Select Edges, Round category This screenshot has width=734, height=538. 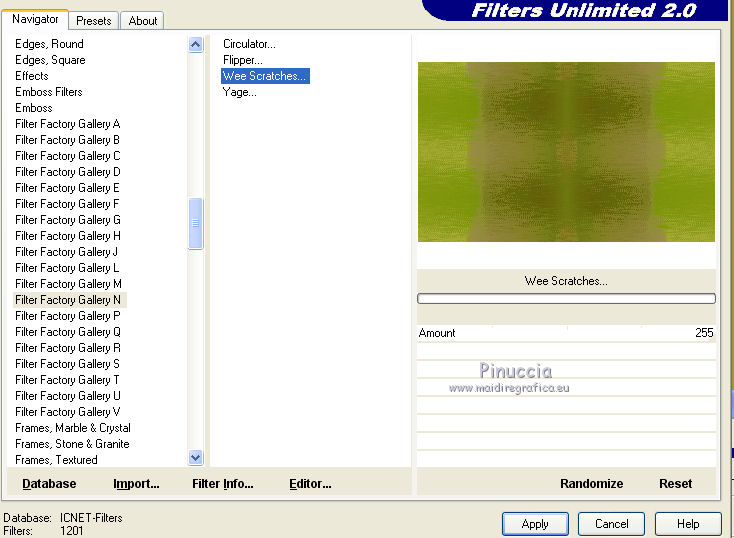pyautogui.click(x=49, y=44)
